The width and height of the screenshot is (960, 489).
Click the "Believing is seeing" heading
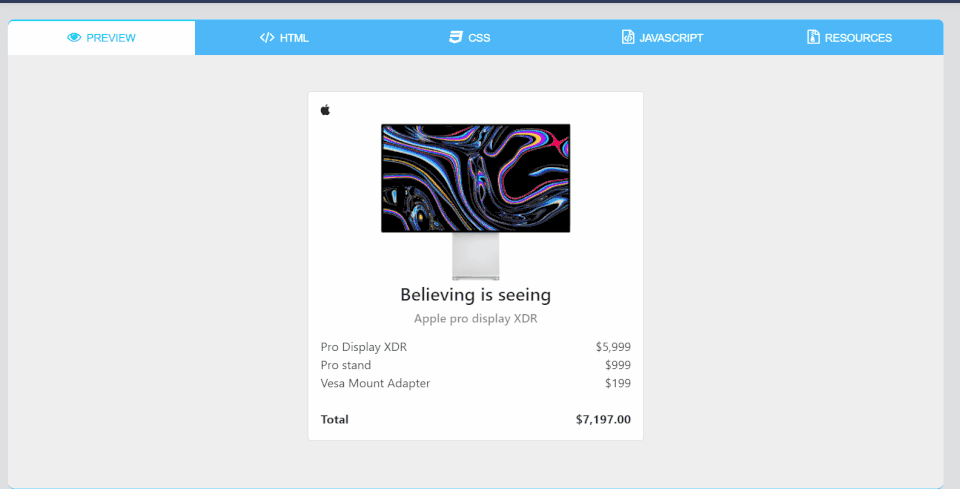click(475, 295)
